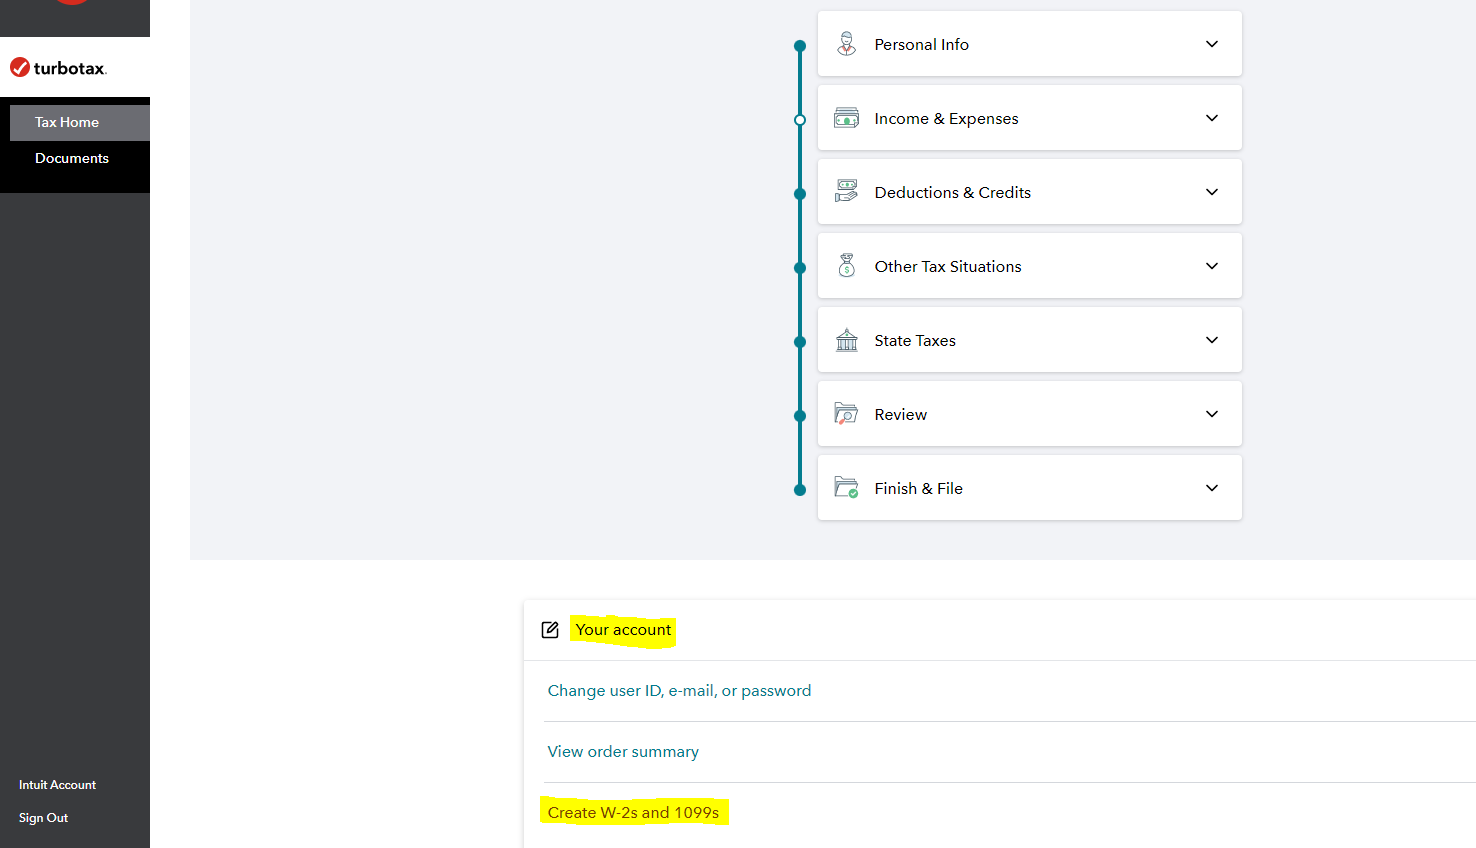Click the Income & Expenses section label
The height and width of the screenshot is (848, 1476).
click(x=946, y=118)
